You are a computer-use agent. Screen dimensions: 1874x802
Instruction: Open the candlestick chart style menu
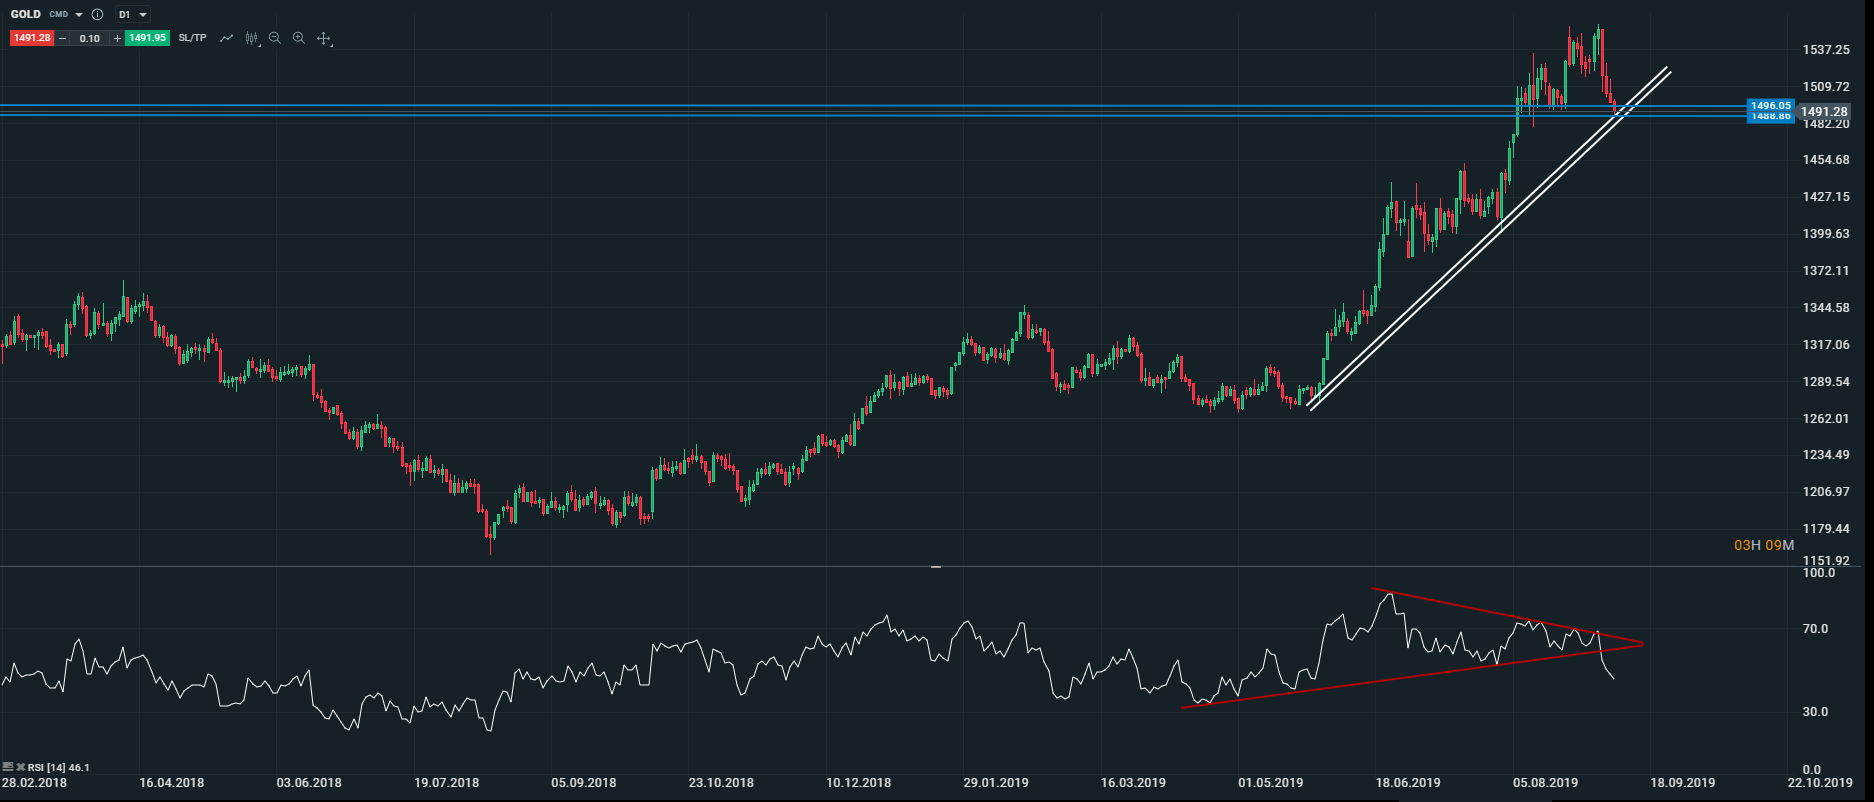coord(252,38)
